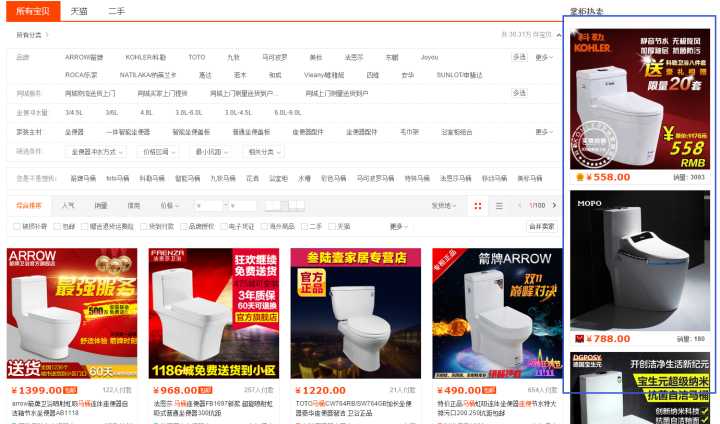
Task: Click the 合并卖家 button
Action: (541, 226)
